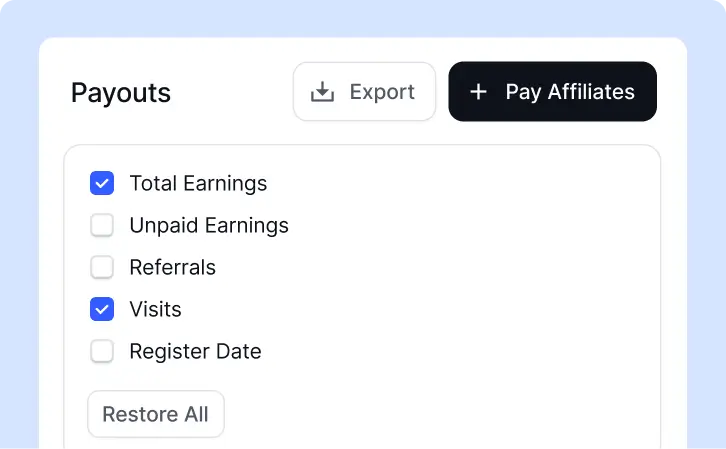Viewport: 726px width, 449px height.
Task: Click the Export button label
Action: pyautogui.click(x=382, y=92)
